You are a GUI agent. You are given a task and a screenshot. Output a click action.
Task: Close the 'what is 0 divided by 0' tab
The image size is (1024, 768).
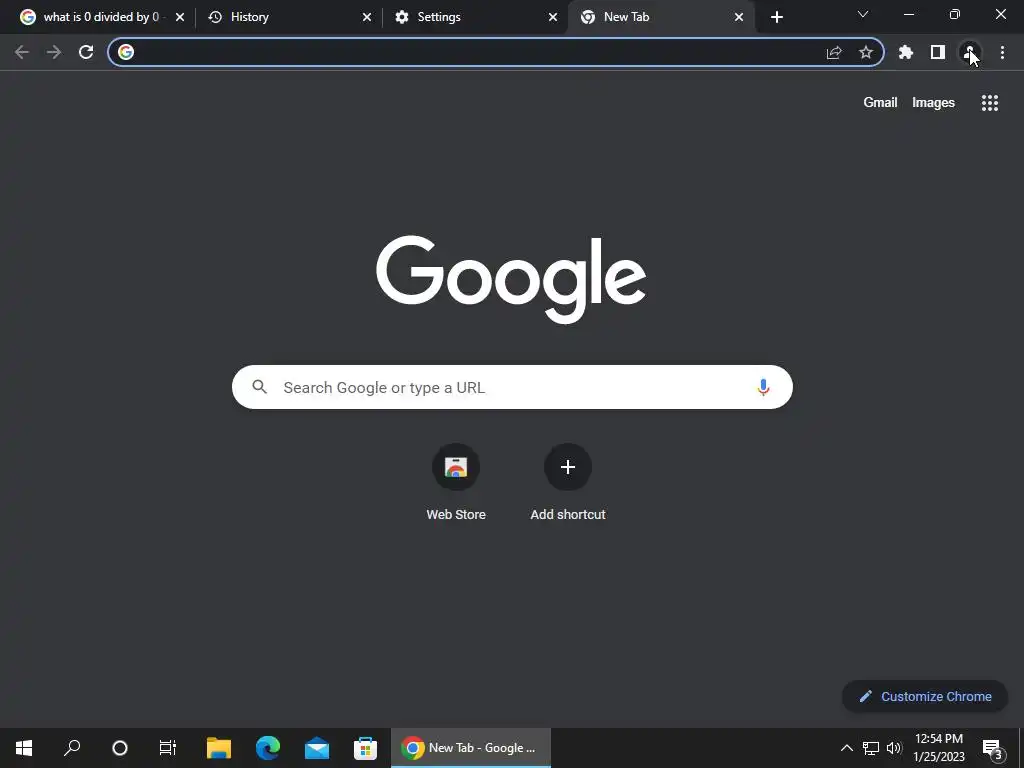(x=180, y=17)
